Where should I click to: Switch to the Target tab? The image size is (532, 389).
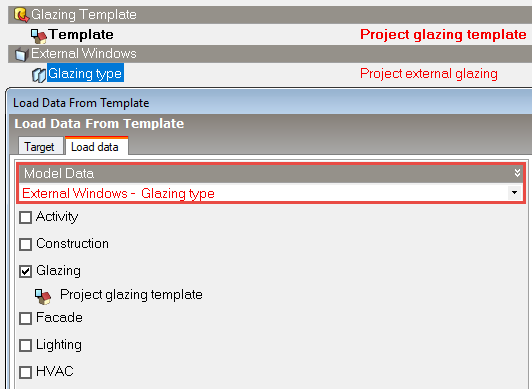point(39,147)
